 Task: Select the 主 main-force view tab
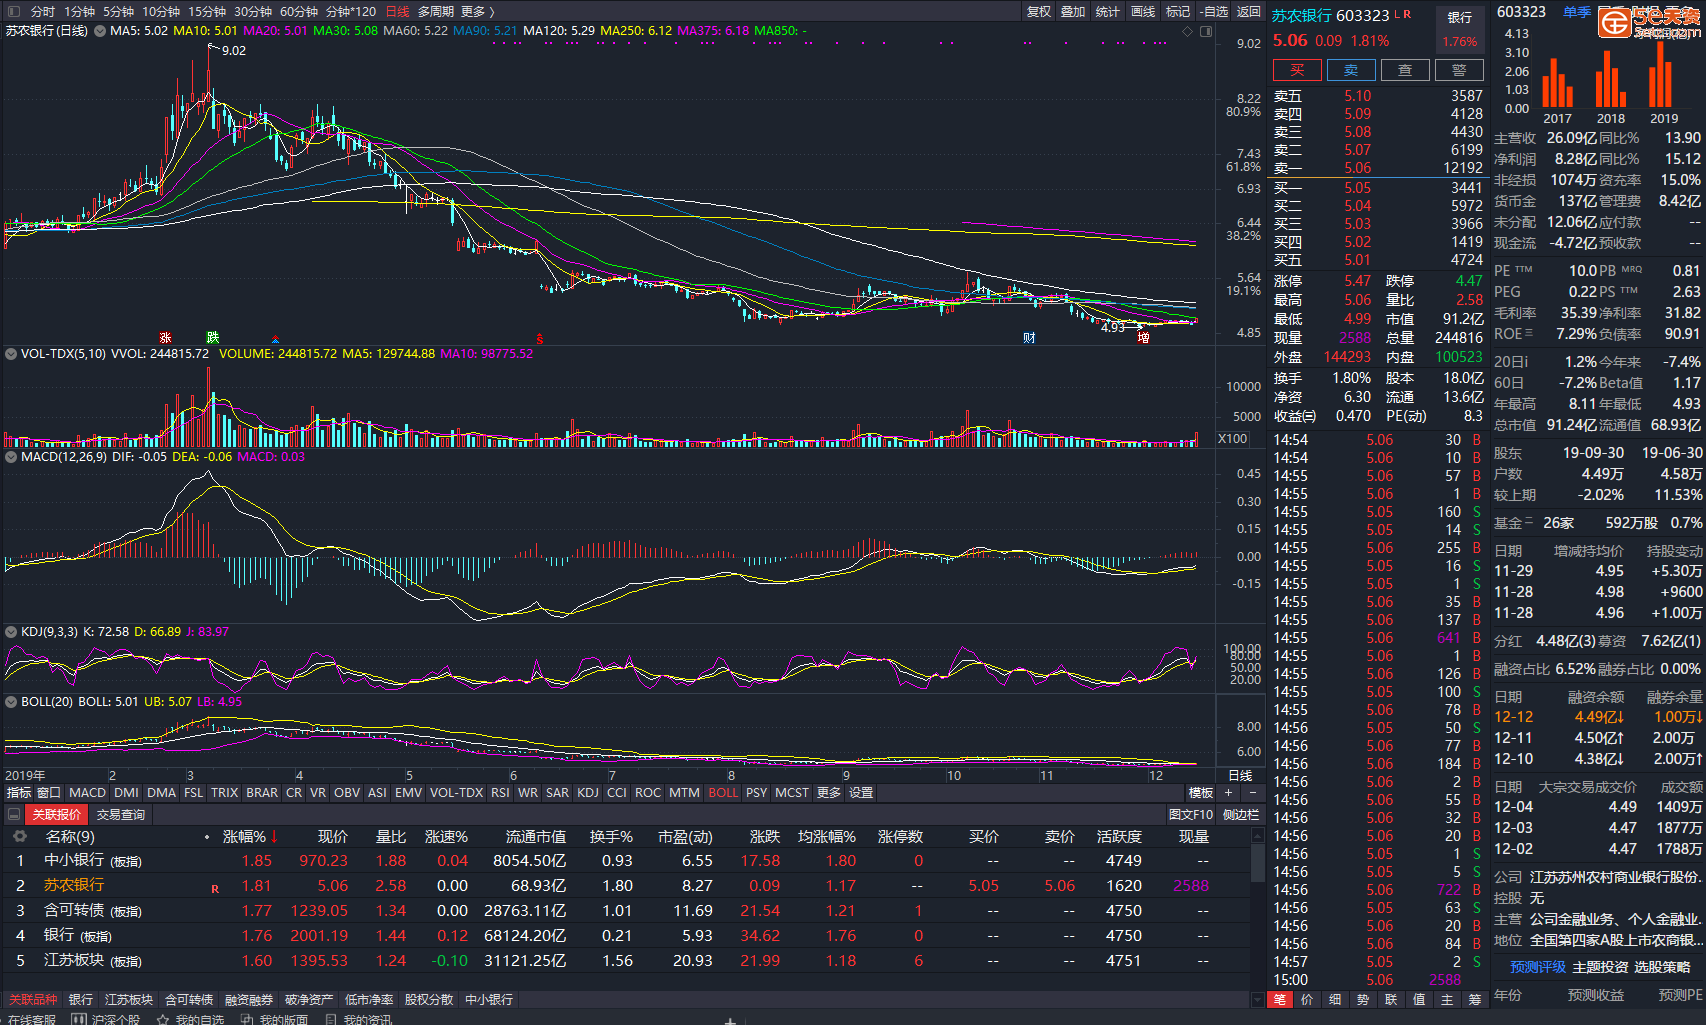[1447, 1000]
